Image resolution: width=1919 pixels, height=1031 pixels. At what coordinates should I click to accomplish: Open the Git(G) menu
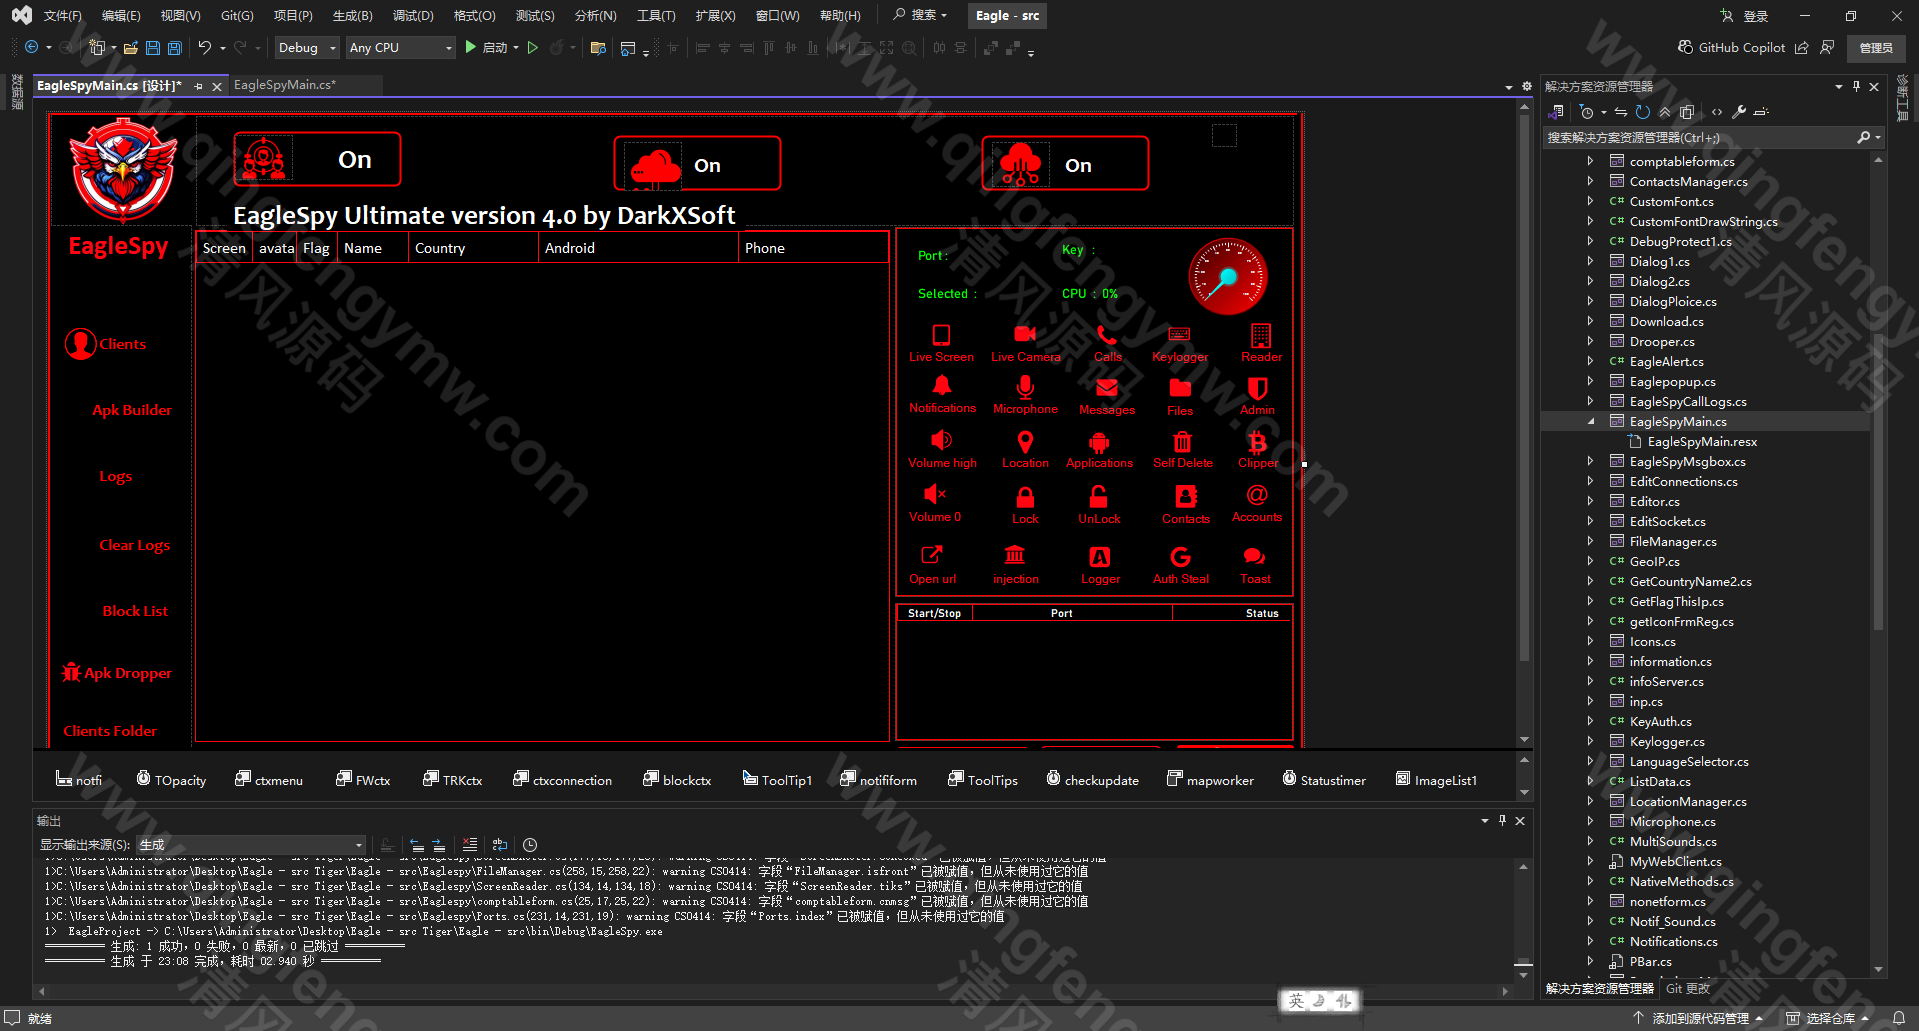tap(237, 15)
